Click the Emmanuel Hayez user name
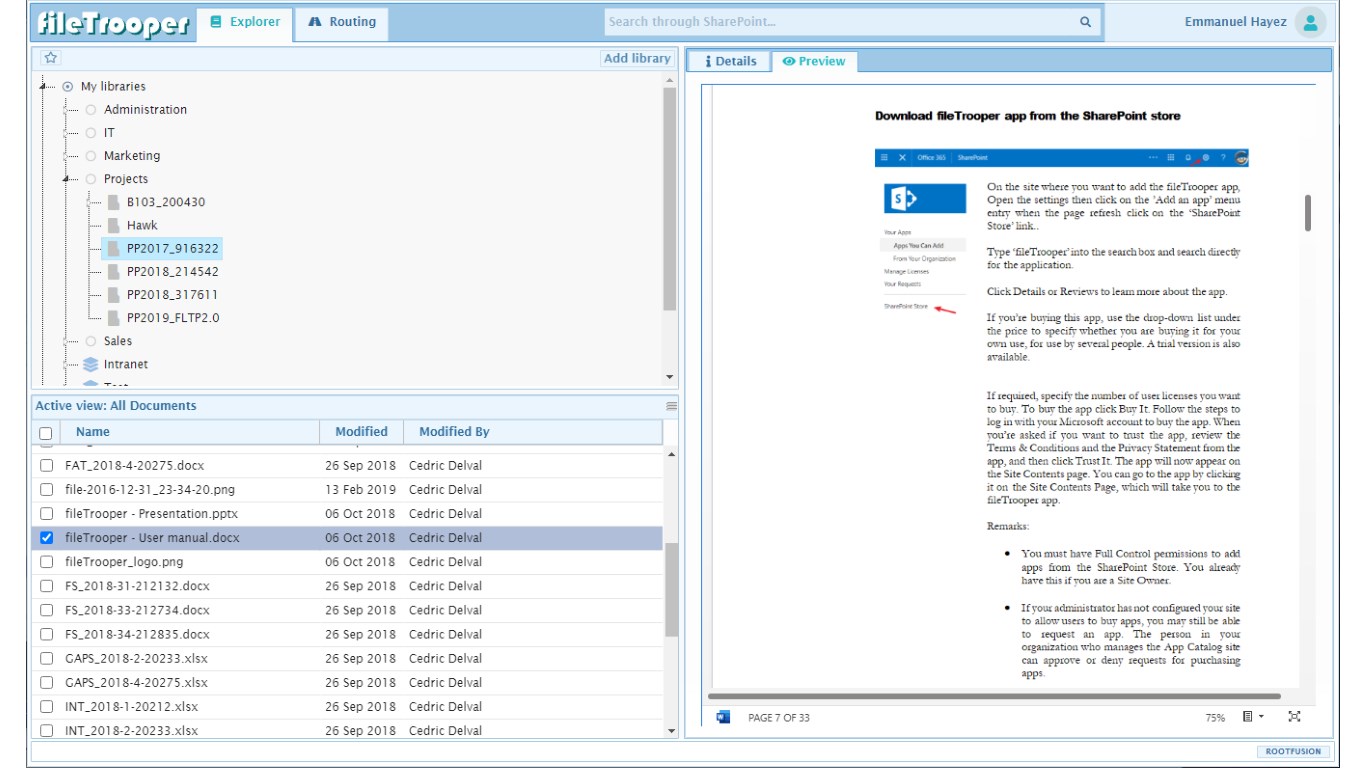Screen dimensions: 1366x768 point(1236,22)
